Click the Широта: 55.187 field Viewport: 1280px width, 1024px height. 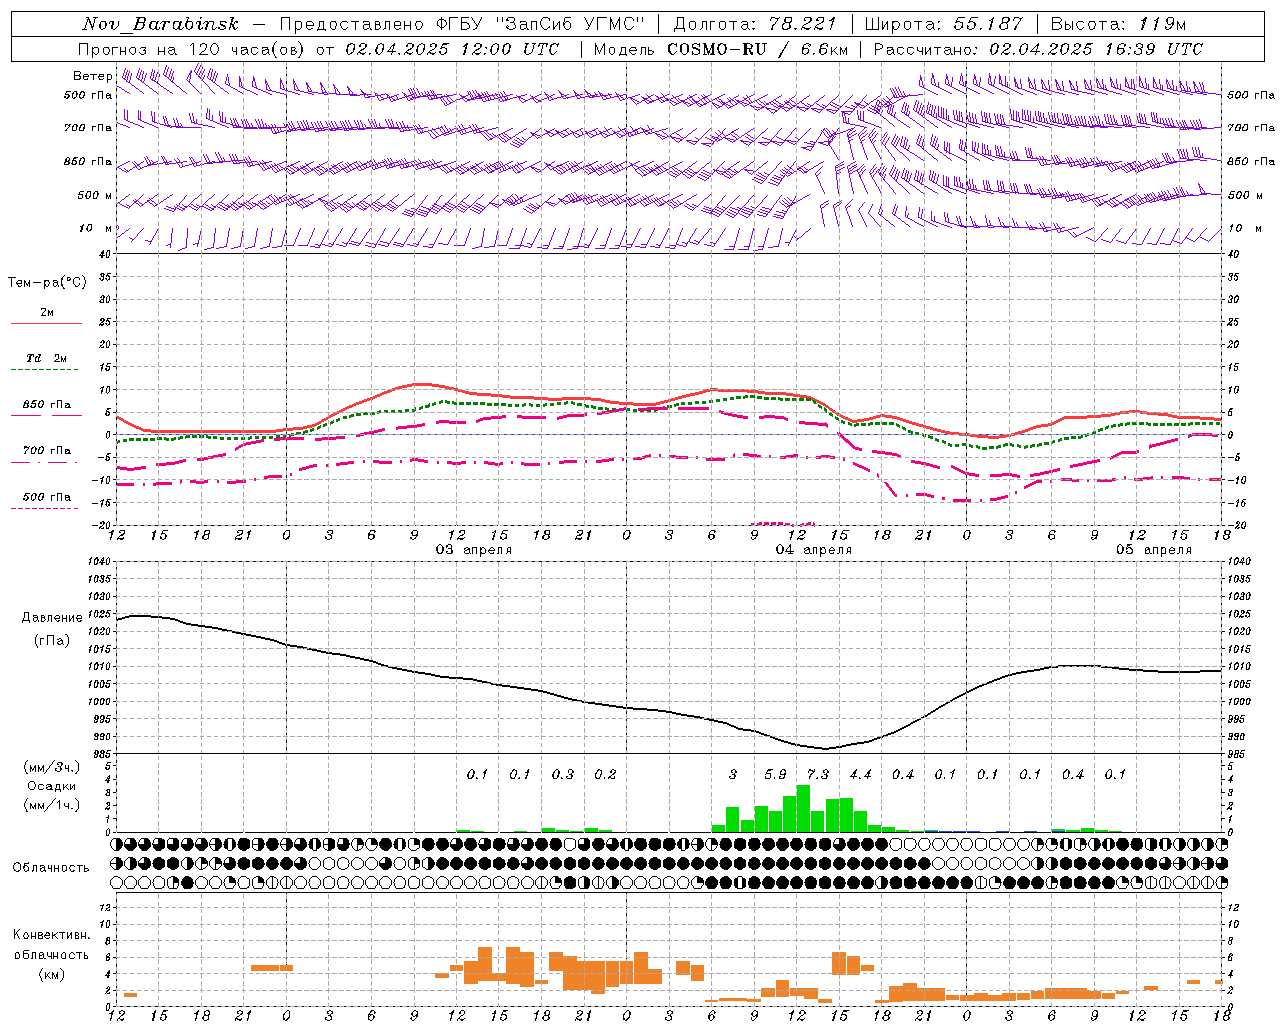pos(943,24)
